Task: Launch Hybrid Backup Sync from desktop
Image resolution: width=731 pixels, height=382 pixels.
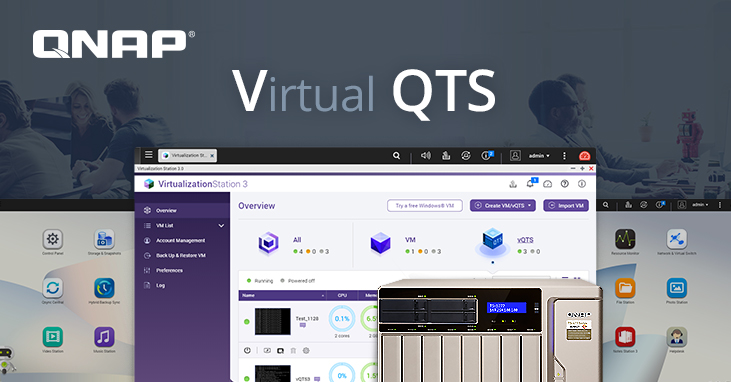Action: tap(104, 288)
